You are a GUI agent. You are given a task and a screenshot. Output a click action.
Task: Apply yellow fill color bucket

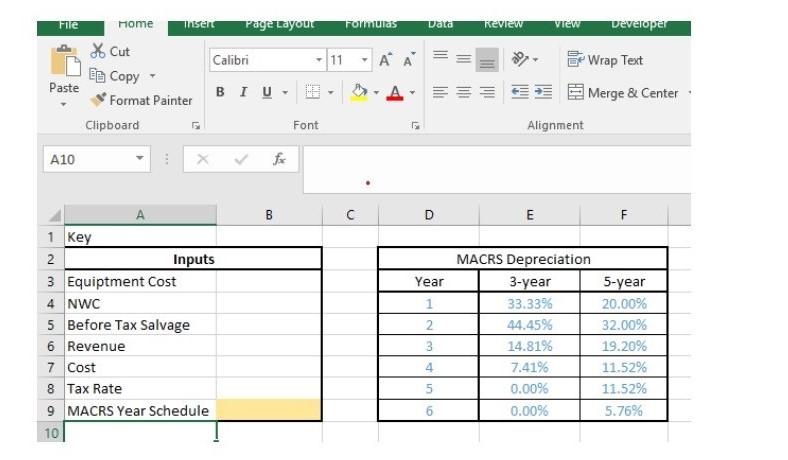click(x=359, y=93)
